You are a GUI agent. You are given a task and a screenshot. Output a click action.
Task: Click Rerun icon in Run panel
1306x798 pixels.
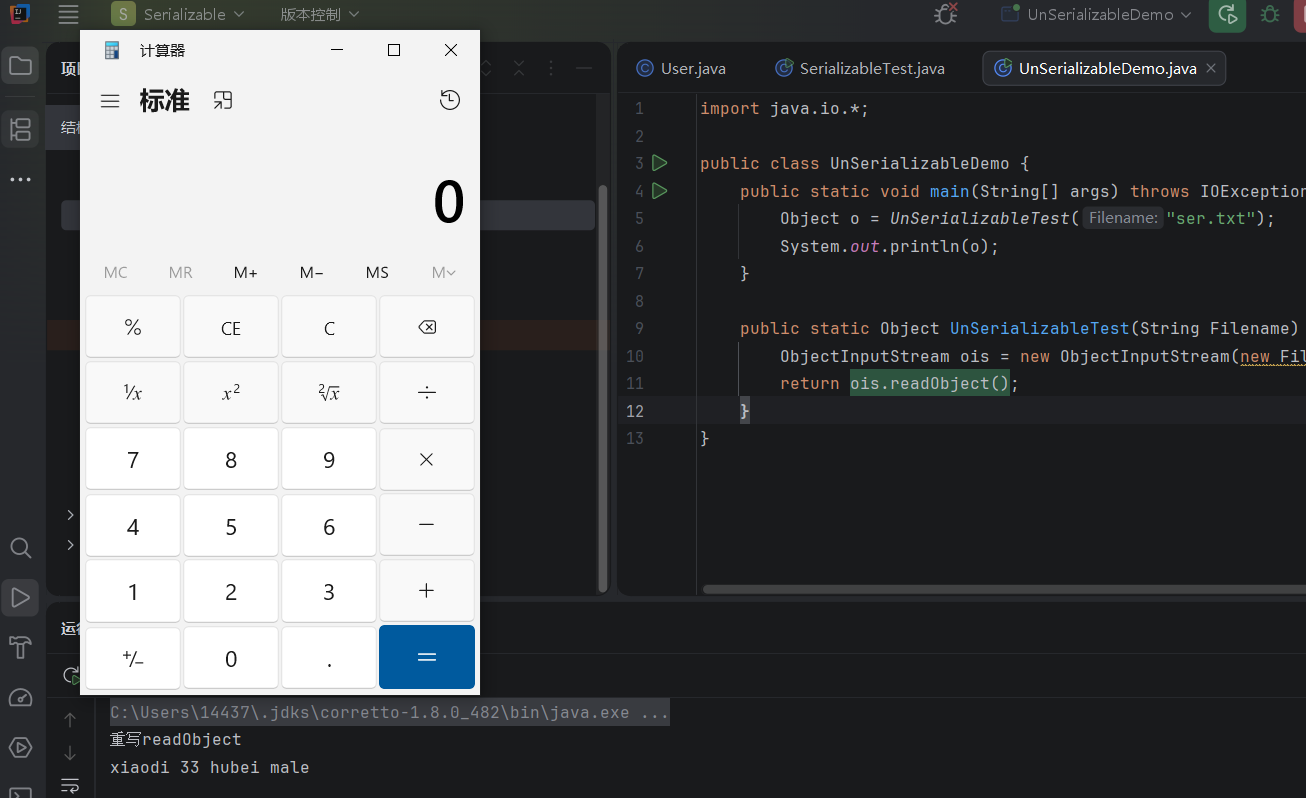[70, 675]
